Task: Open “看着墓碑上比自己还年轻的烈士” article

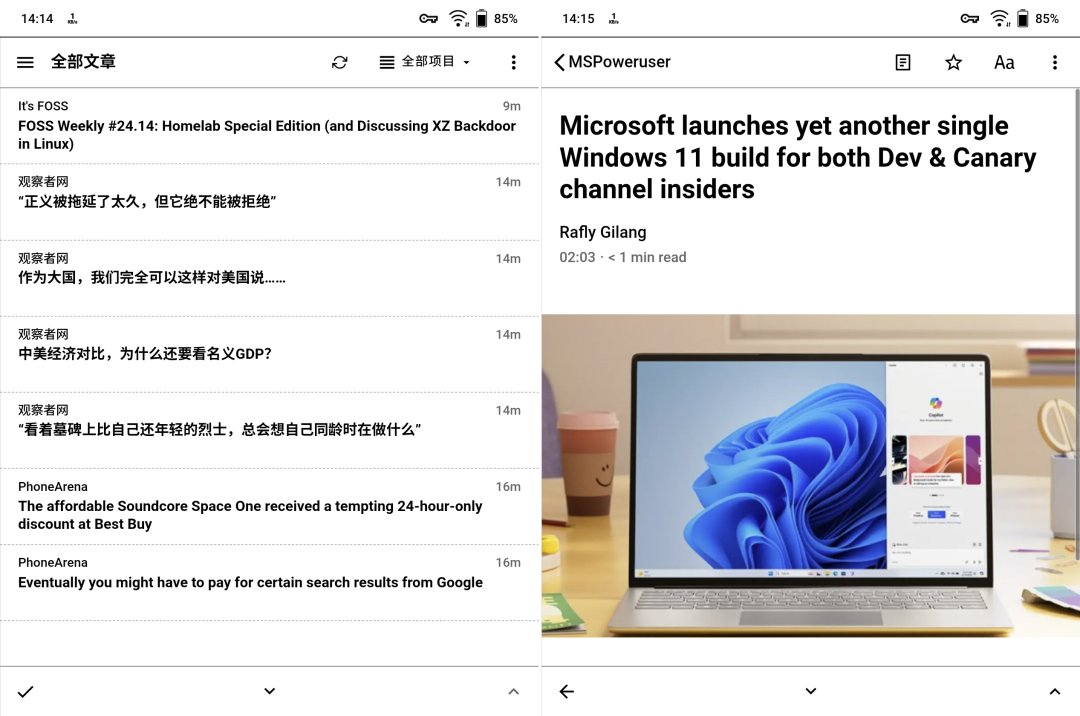Action: pyautogui.click(x=269, y=431)
